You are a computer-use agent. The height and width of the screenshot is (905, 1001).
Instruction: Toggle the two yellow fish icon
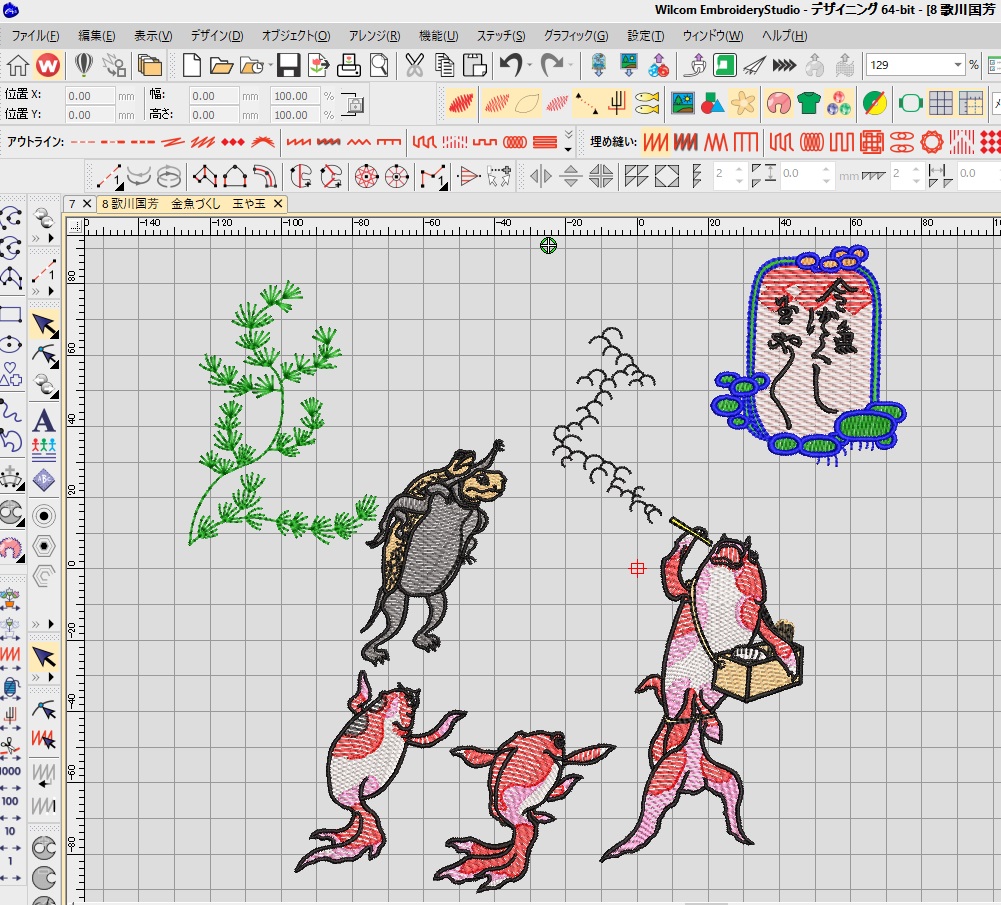tap(647, 103)
